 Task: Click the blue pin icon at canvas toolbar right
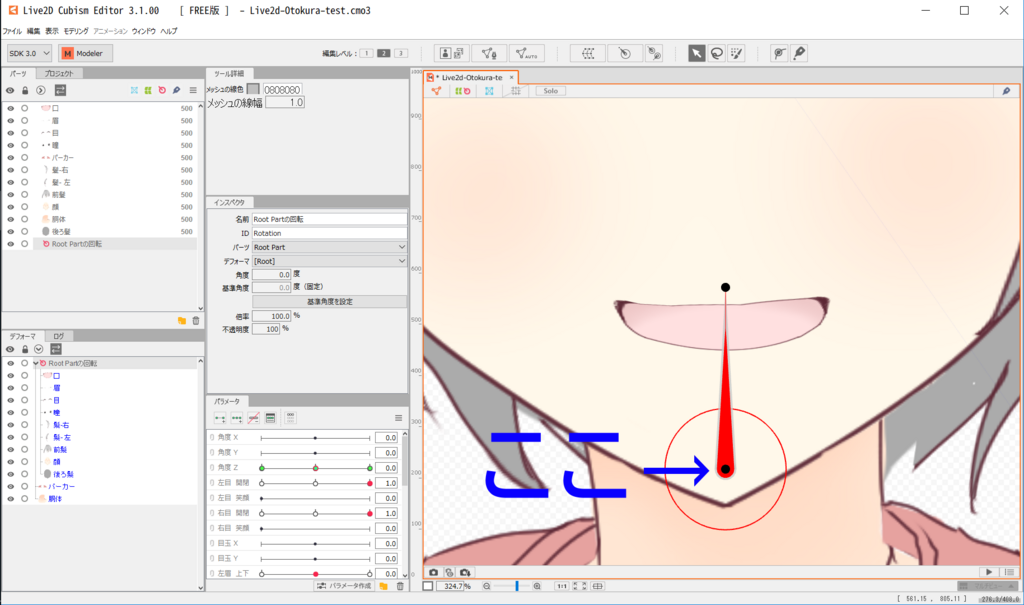pyautogui.click(x=1006, y=91)
